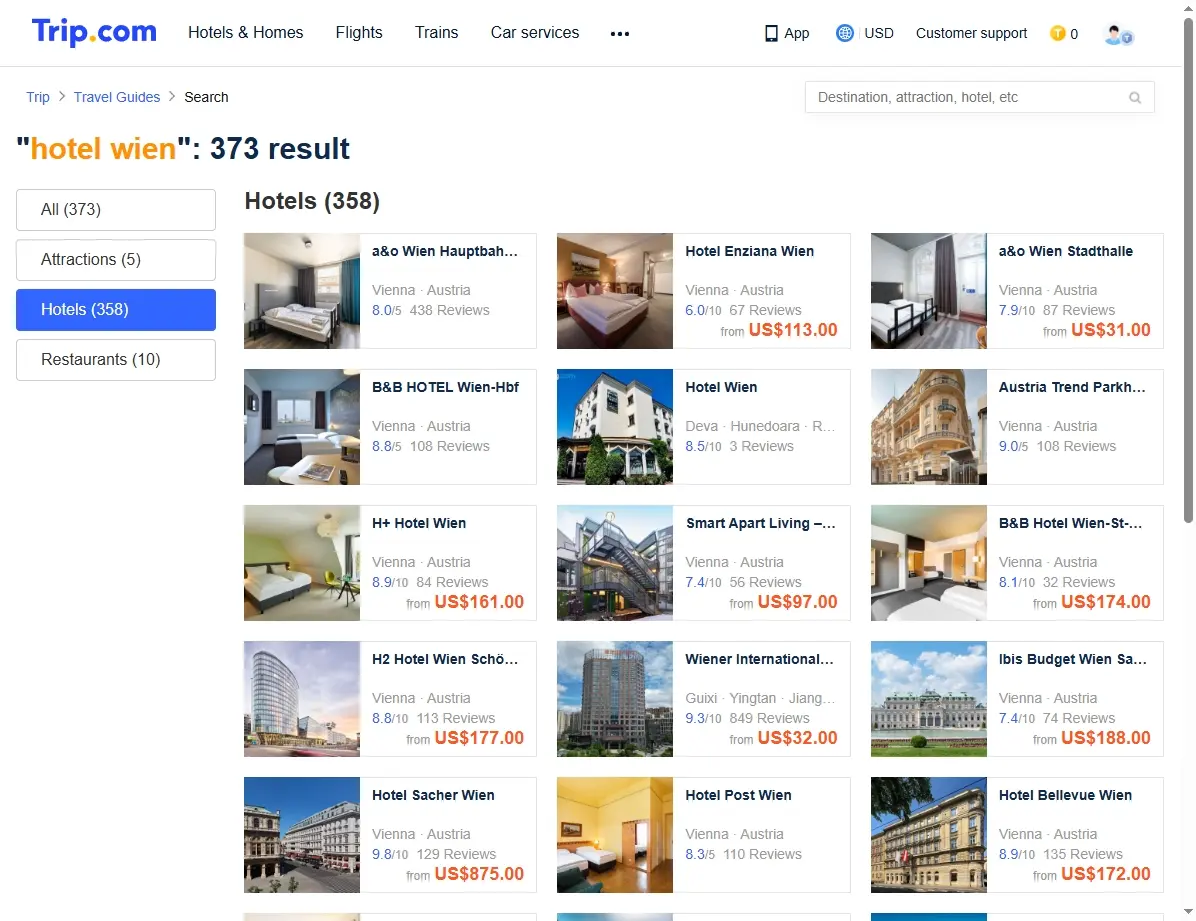Click the 849 Reviews text
This screenshot has width=1196, height=921.
[x=769, y=718]
